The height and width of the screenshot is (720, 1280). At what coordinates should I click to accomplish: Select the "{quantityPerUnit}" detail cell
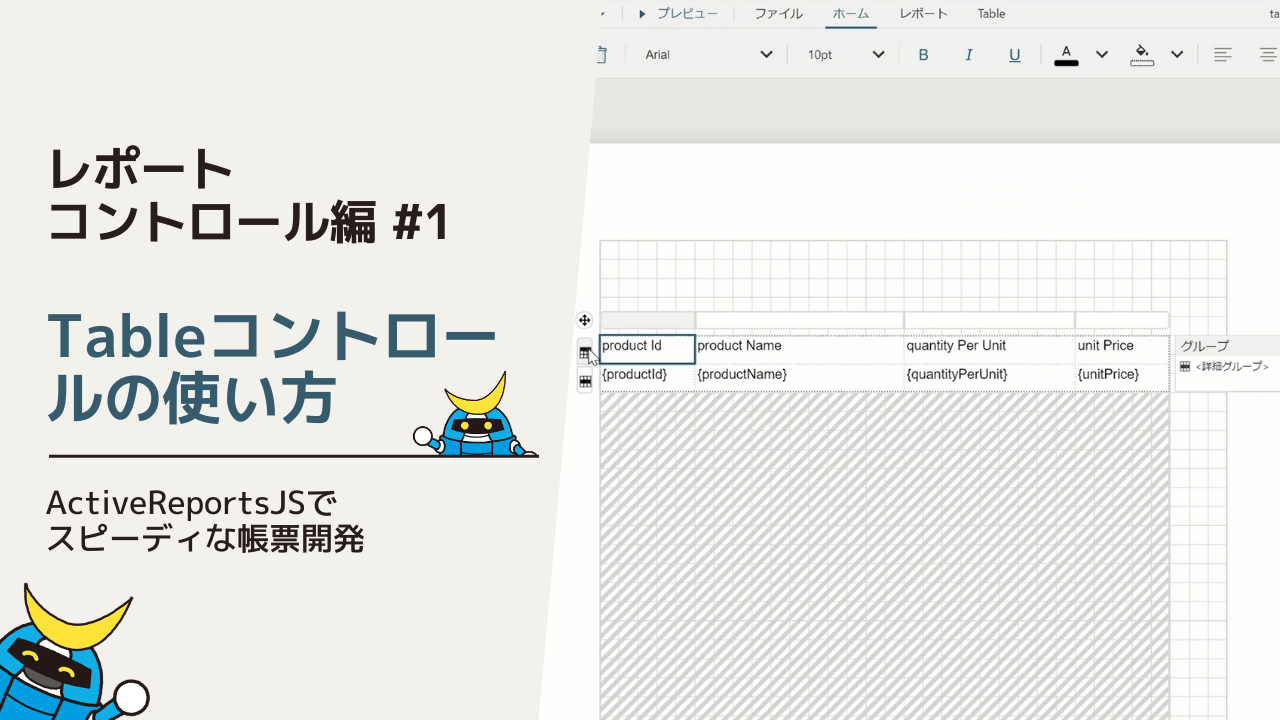coord(989,377)
